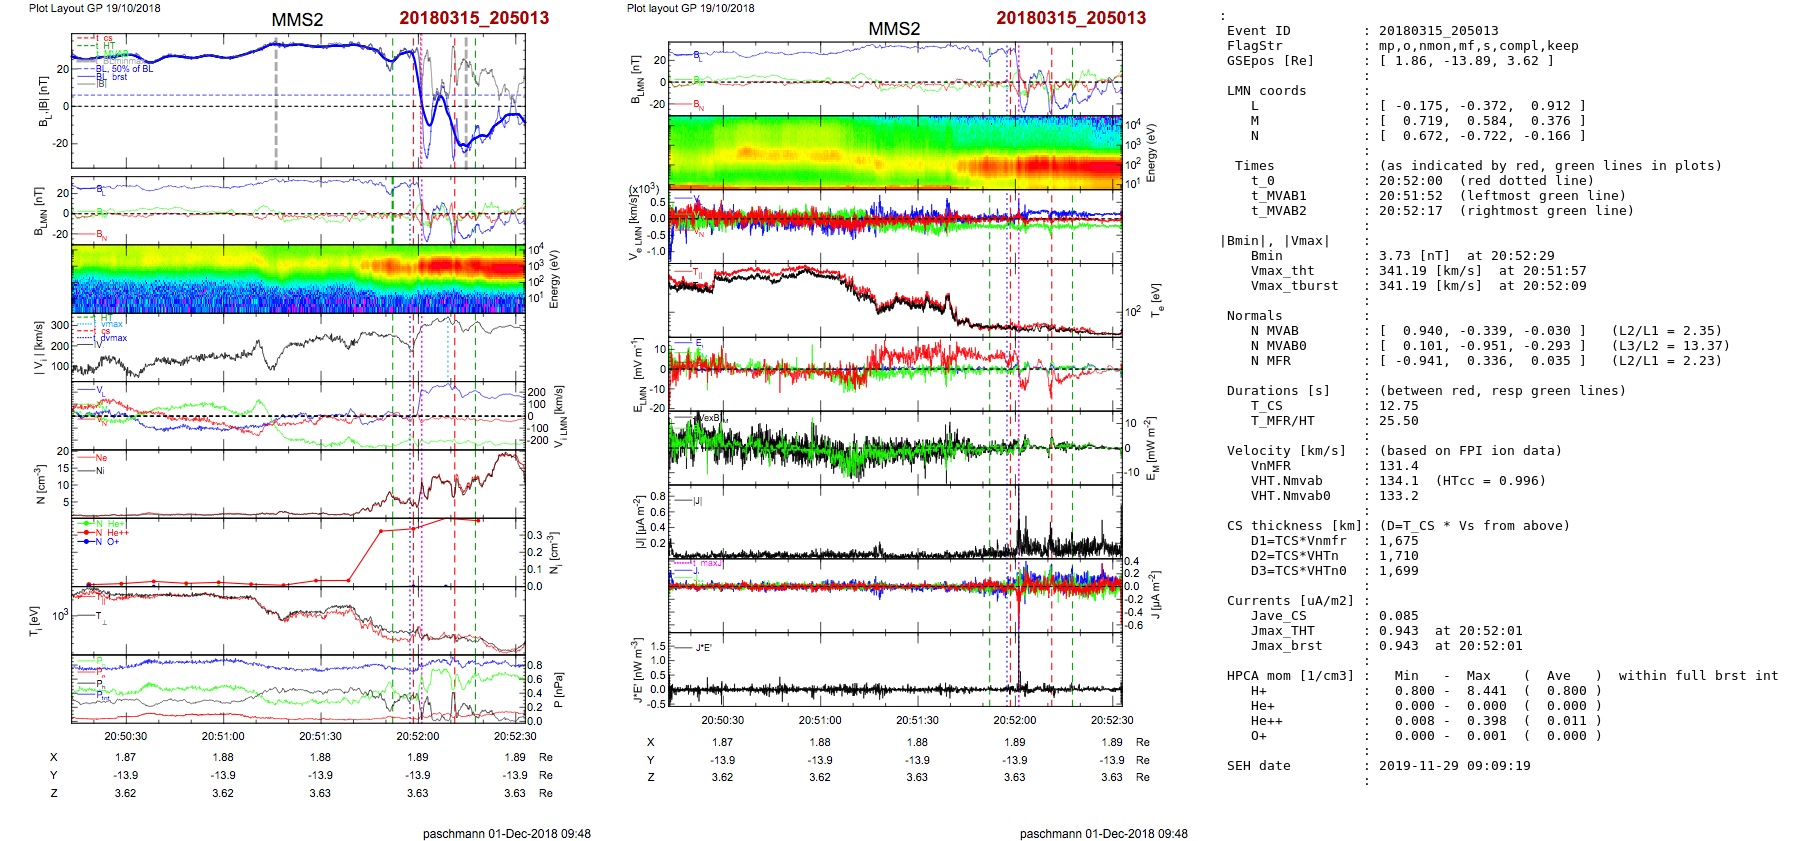Select the right plot's energy spectrogram panel
The height and width of the screenshot is (841, 1804).
point(894,152)
